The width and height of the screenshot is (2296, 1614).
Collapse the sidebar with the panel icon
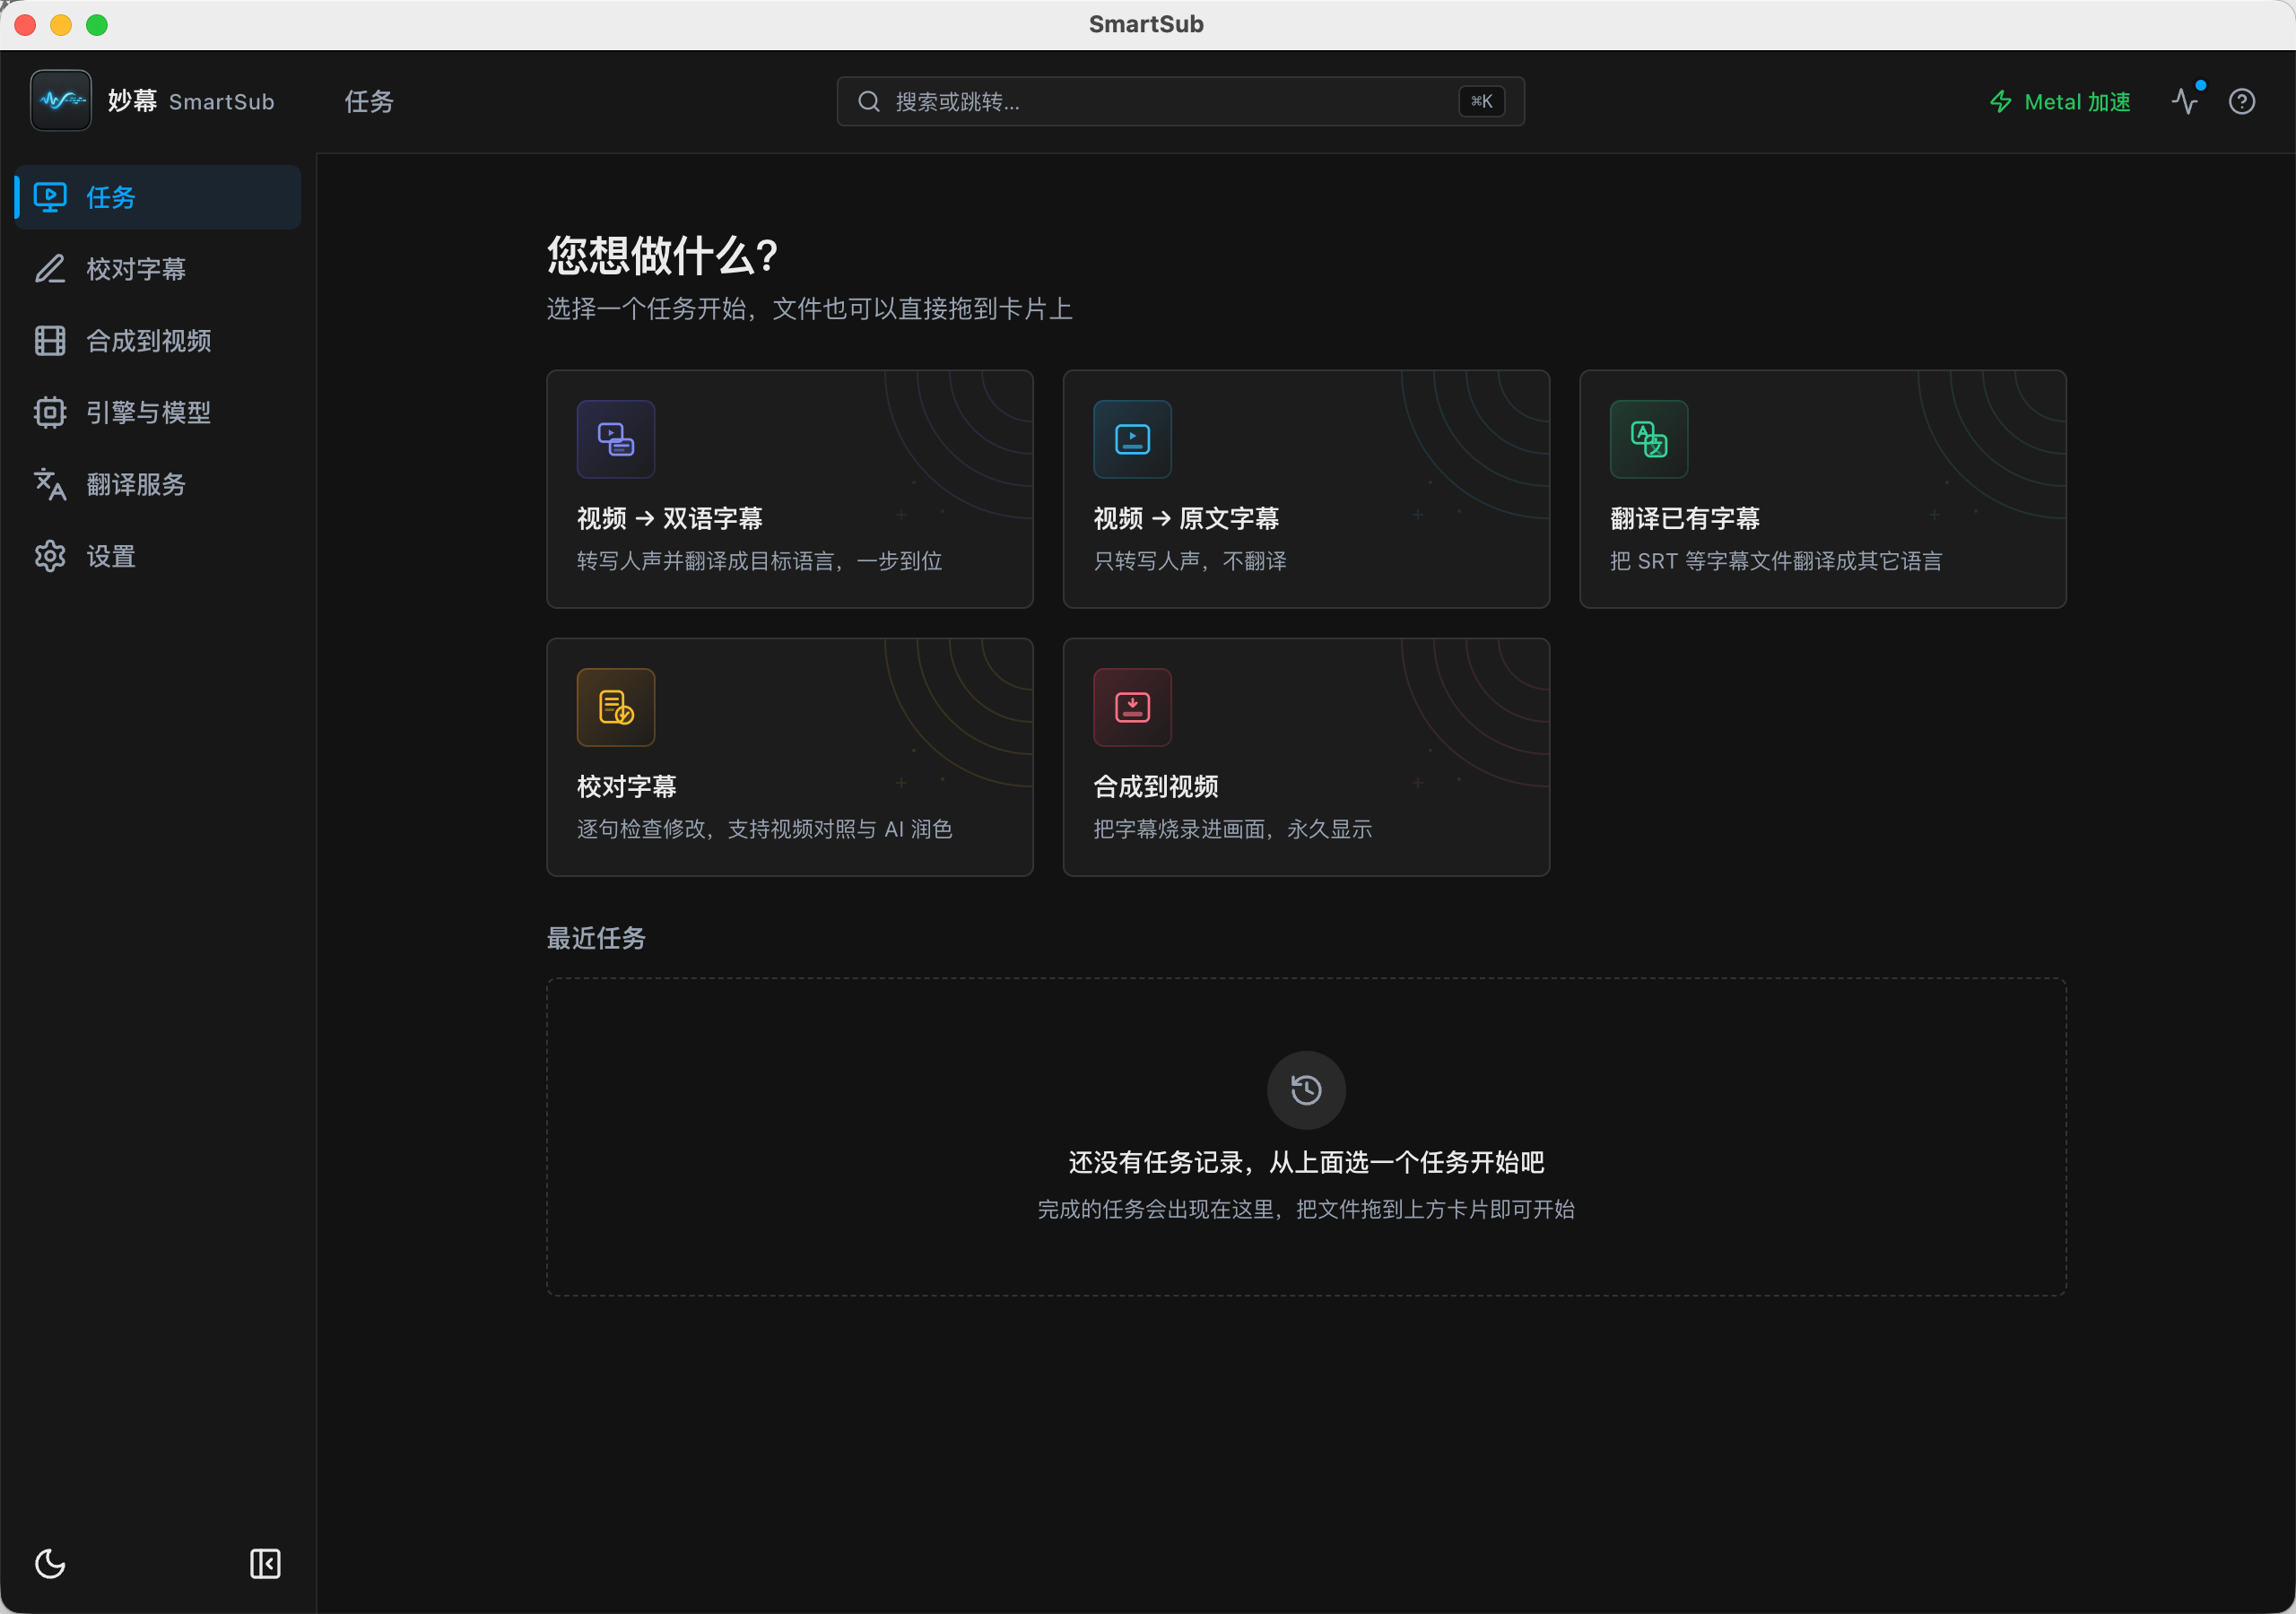265,1563
